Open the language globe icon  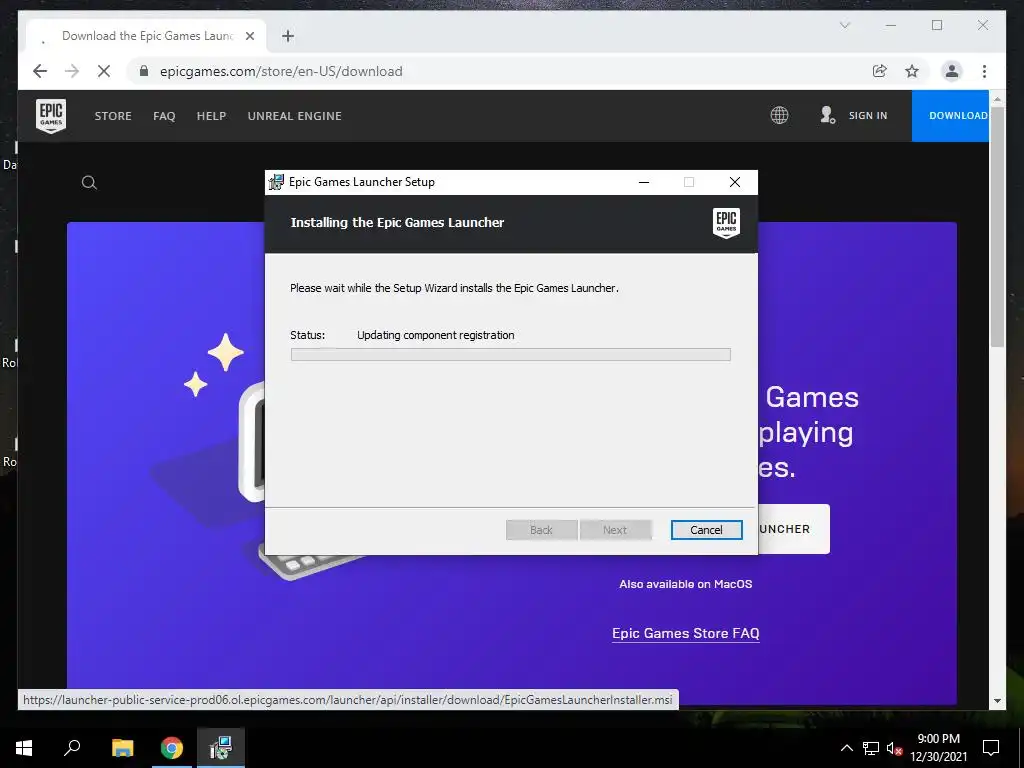point(779,116)
